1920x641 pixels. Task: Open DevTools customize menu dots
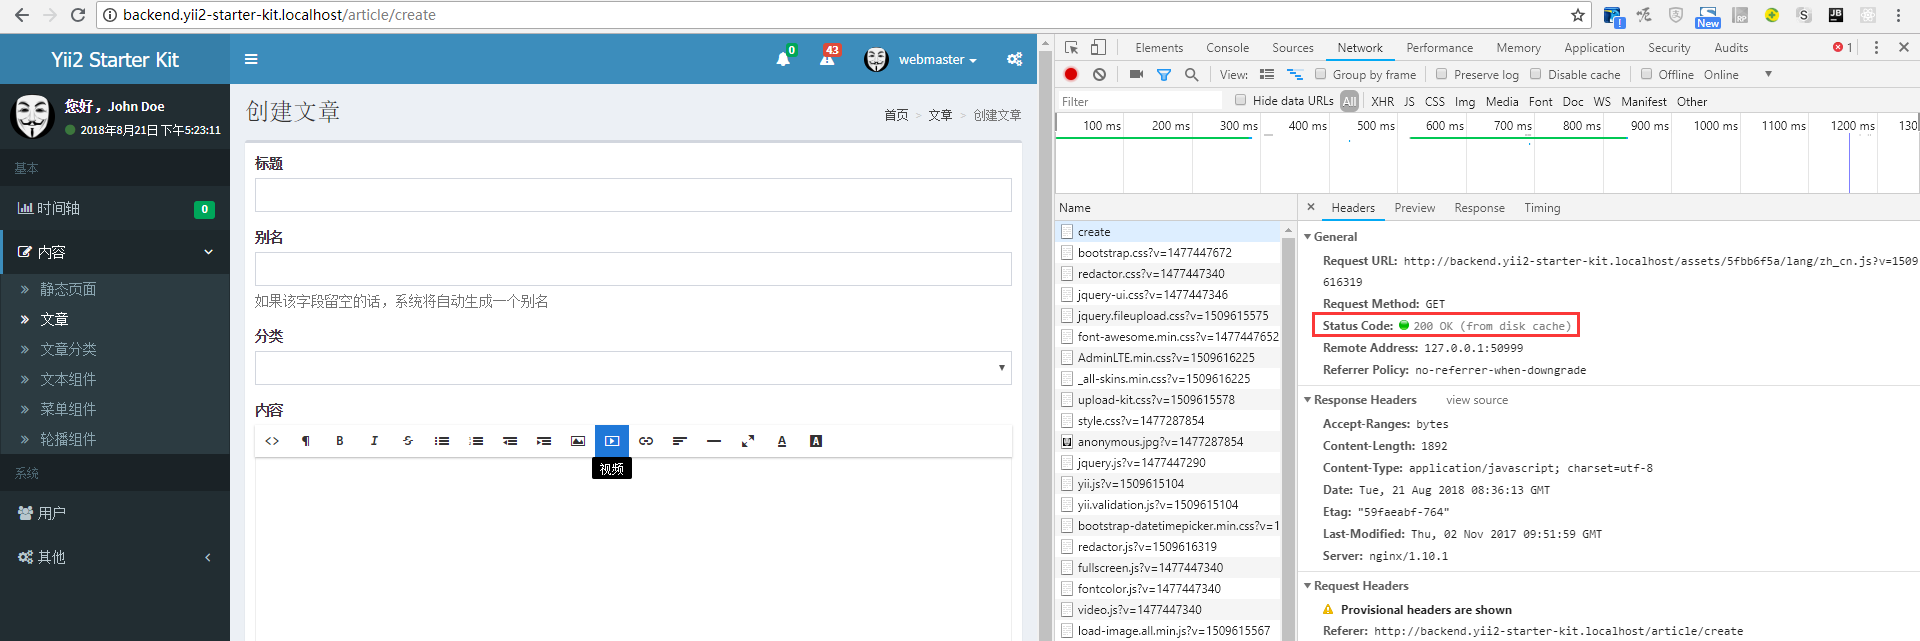(1876, 47)
